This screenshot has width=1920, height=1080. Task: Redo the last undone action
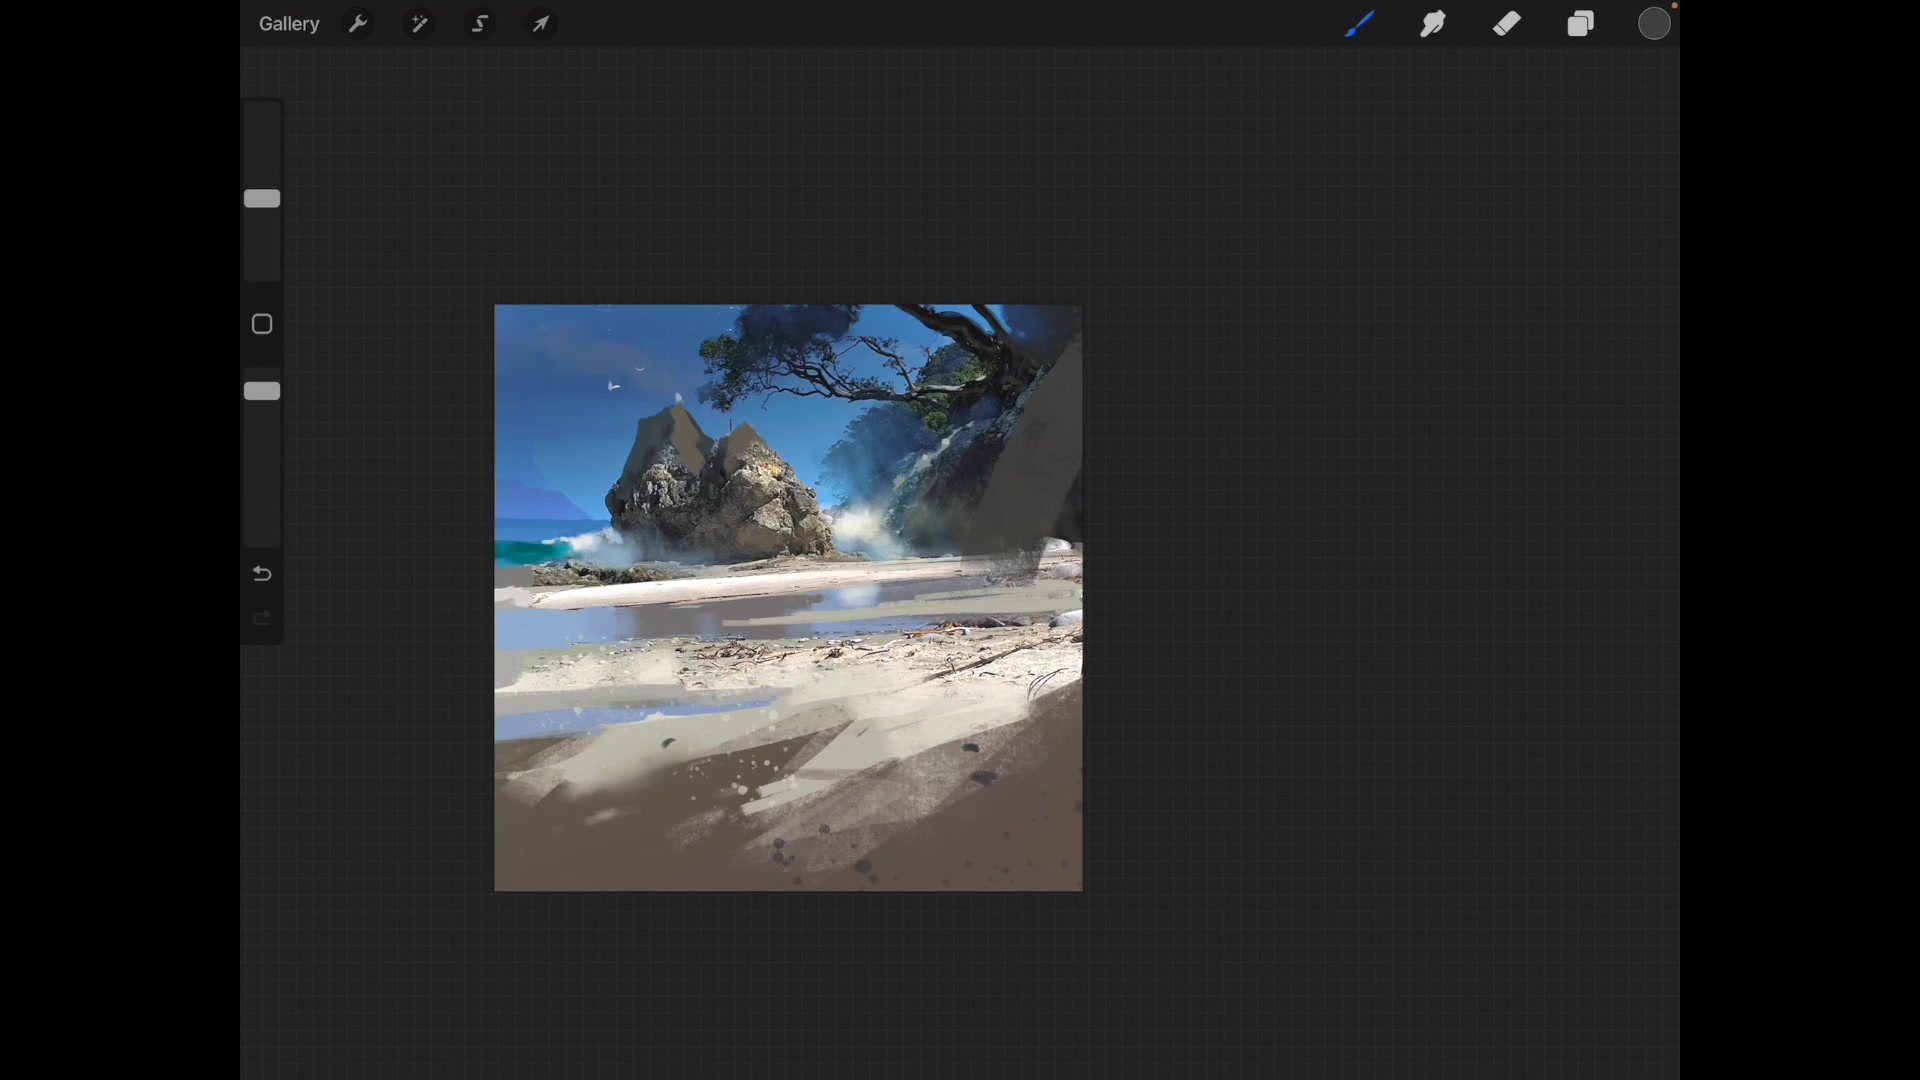tap(263, 620)
